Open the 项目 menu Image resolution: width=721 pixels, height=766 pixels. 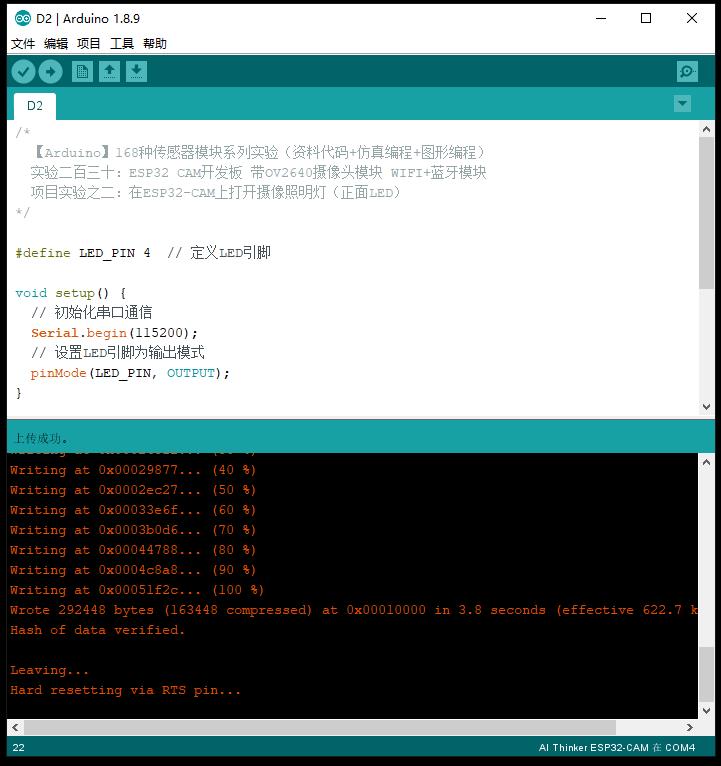pos(88,44)
